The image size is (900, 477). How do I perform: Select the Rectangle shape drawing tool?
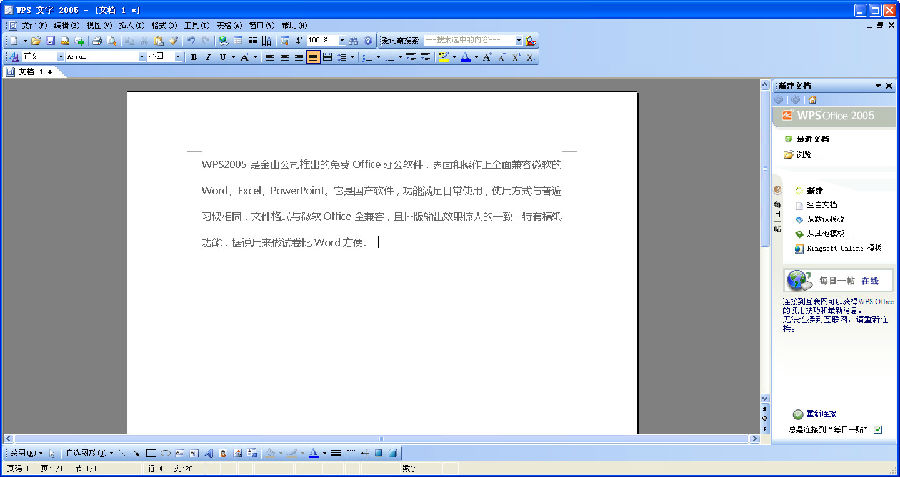(x=151, y=453)
